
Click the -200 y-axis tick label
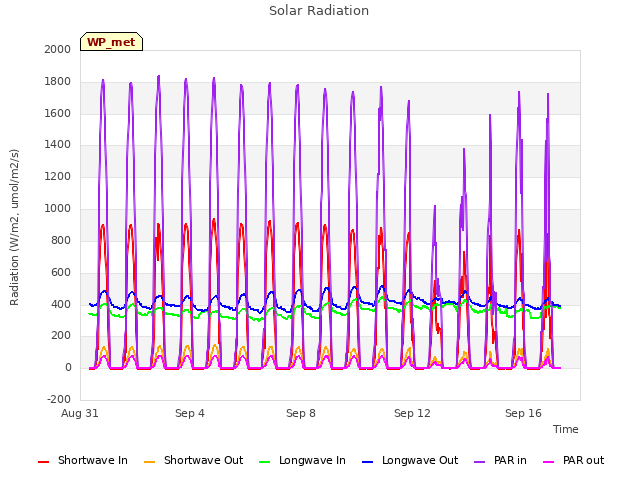pyautogui.click(x=59, y=399)
